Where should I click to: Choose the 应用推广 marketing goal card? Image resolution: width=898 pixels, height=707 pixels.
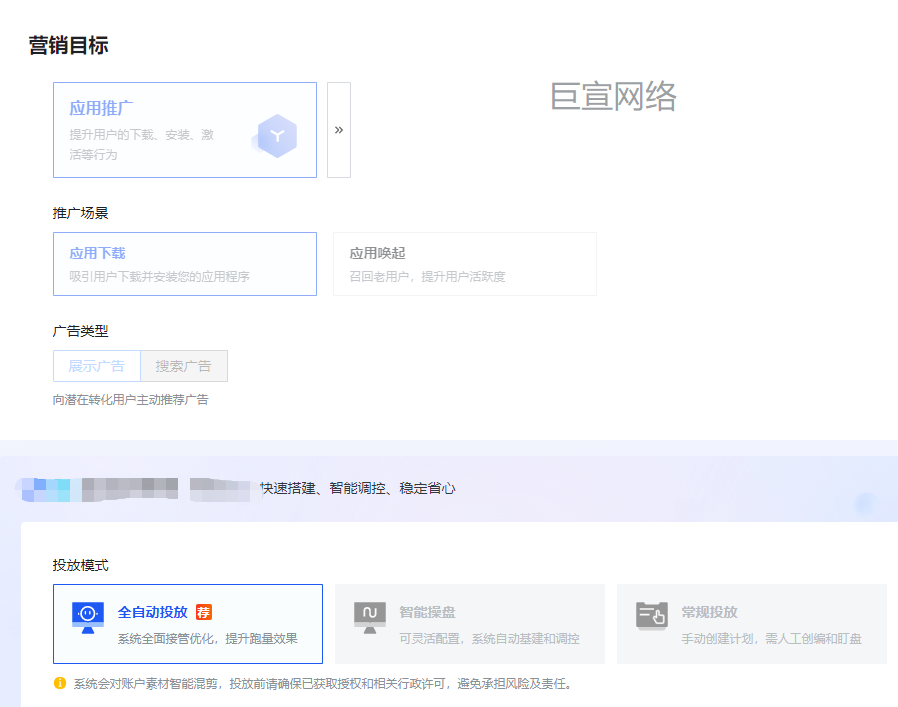pyautogui.click(x=184, y=130)
